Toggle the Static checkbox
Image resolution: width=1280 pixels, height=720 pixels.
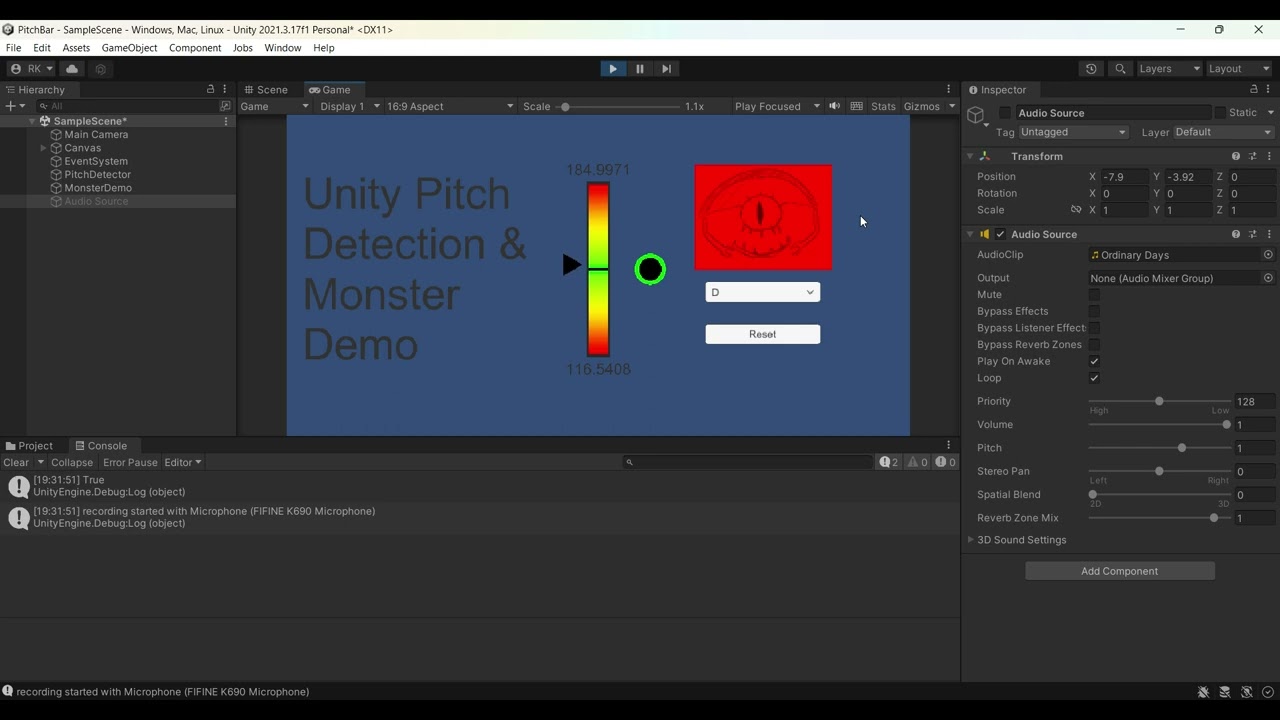coord(1219,113)
